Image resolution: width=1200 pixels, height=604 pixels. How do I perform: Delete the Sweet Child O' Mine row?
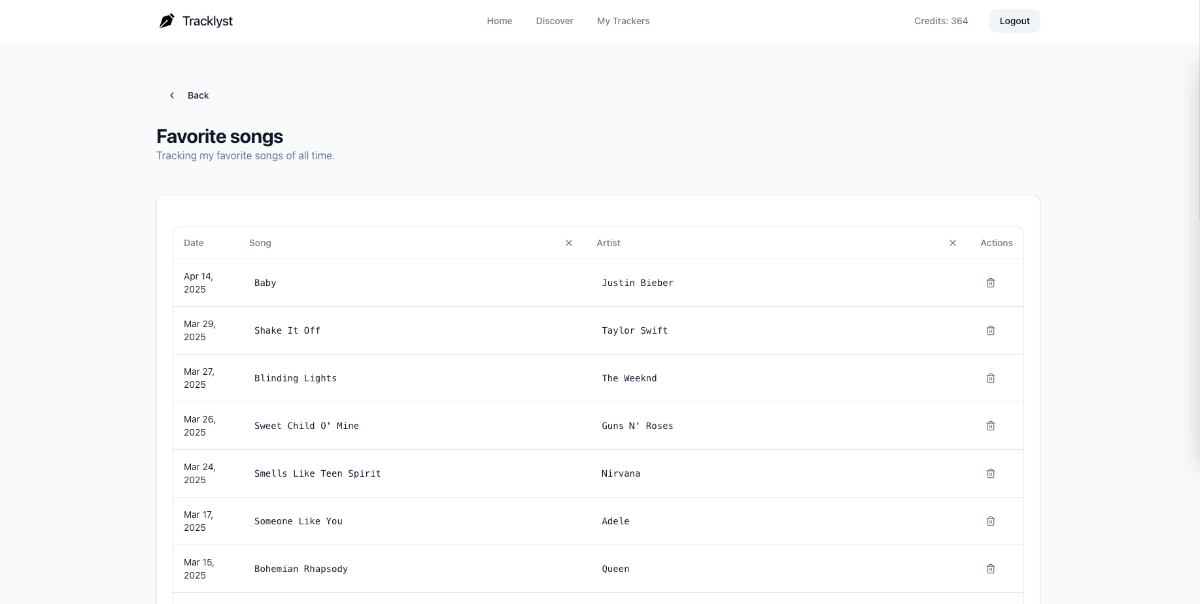coord(991,426)
